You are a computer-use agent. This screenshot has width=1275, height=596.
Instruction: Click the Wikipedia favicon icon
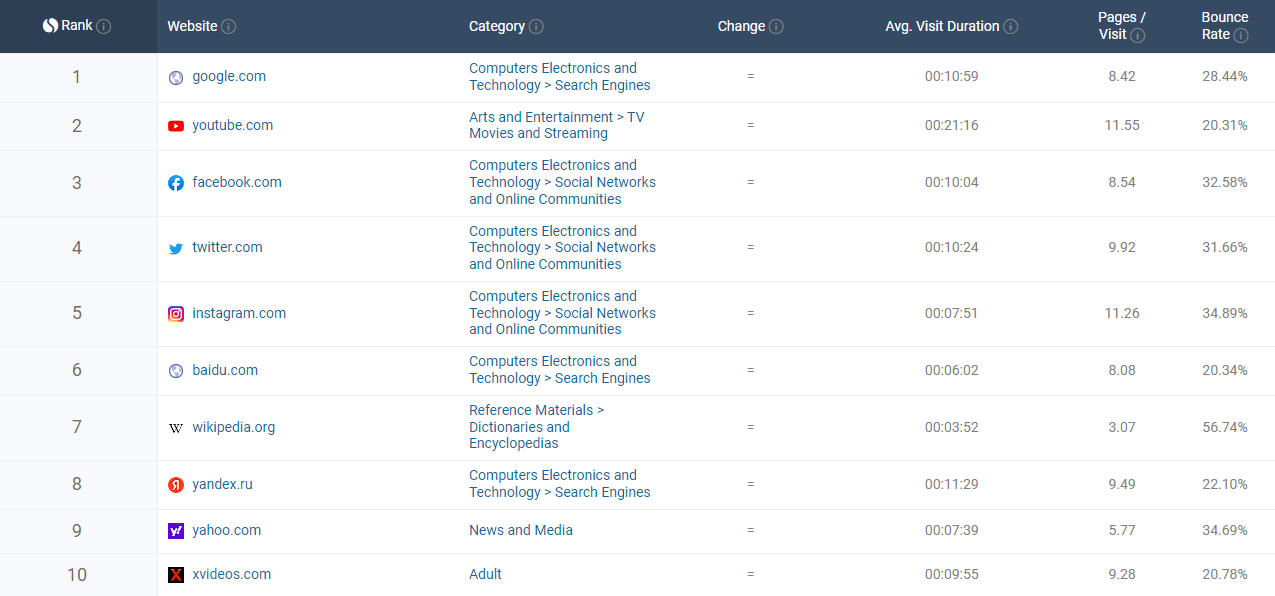click(x=176, y=428)
